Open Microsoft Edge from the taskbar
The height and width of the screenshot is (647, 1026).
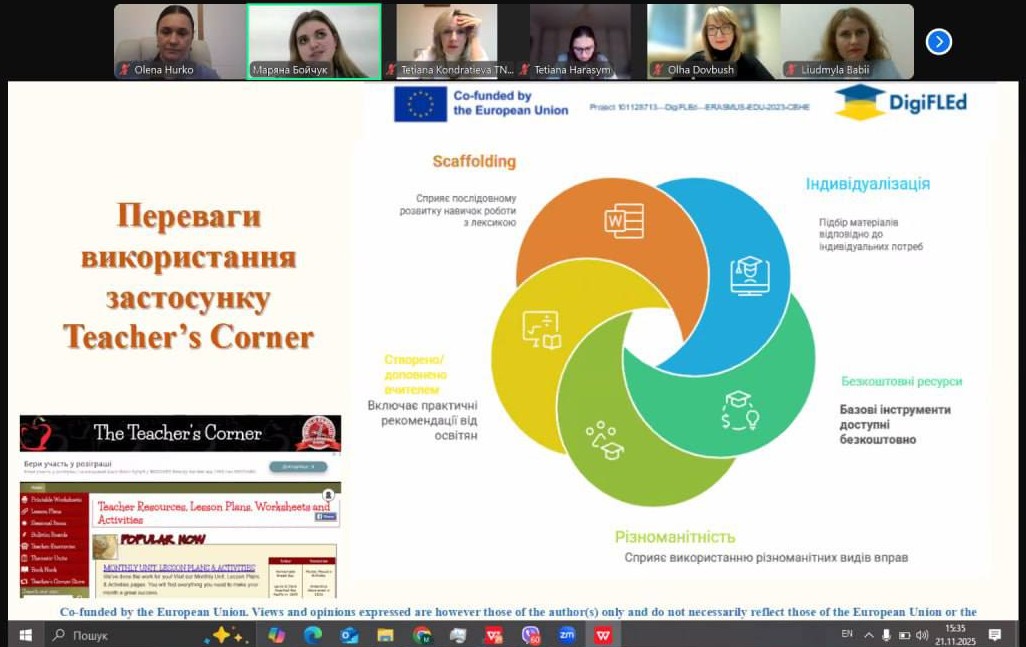coord(313,635)
